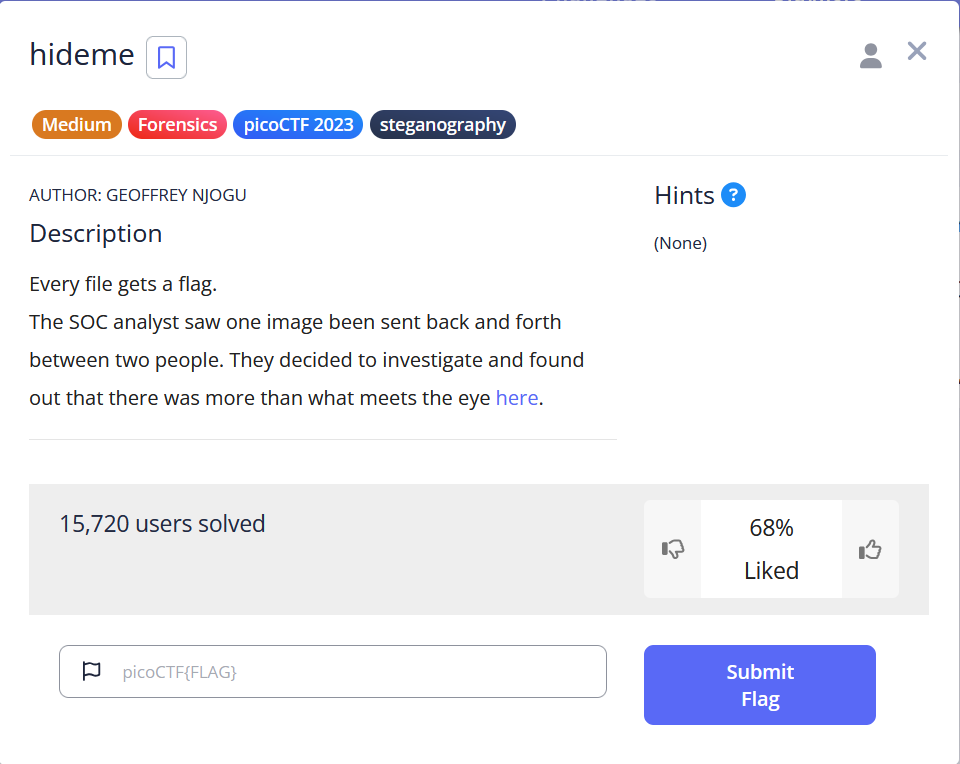Image resolution: width=960 pixels, height=764 pixels.
Task: Click the hideme challenge title
Action: pos(82,54)
